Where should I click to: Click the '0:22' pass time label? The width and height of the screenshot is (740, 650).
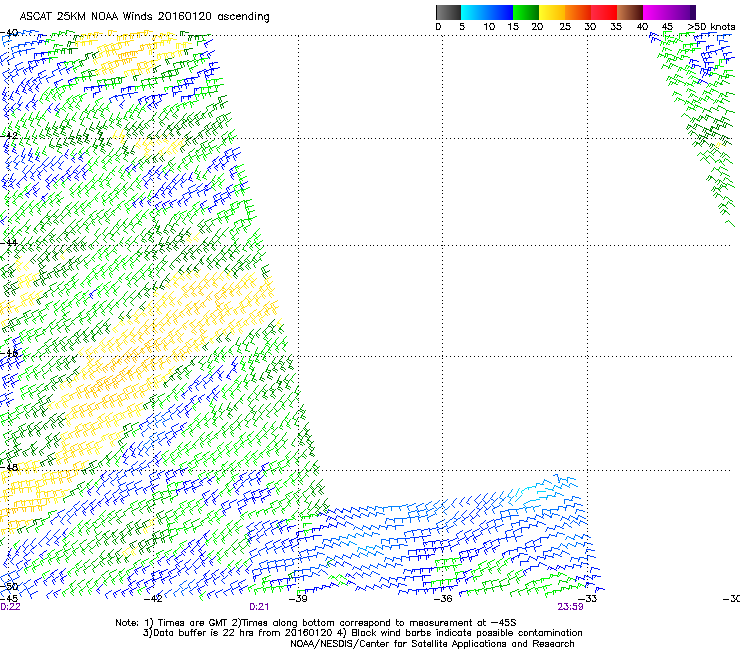pyautogui.click(x=10, y=607)
